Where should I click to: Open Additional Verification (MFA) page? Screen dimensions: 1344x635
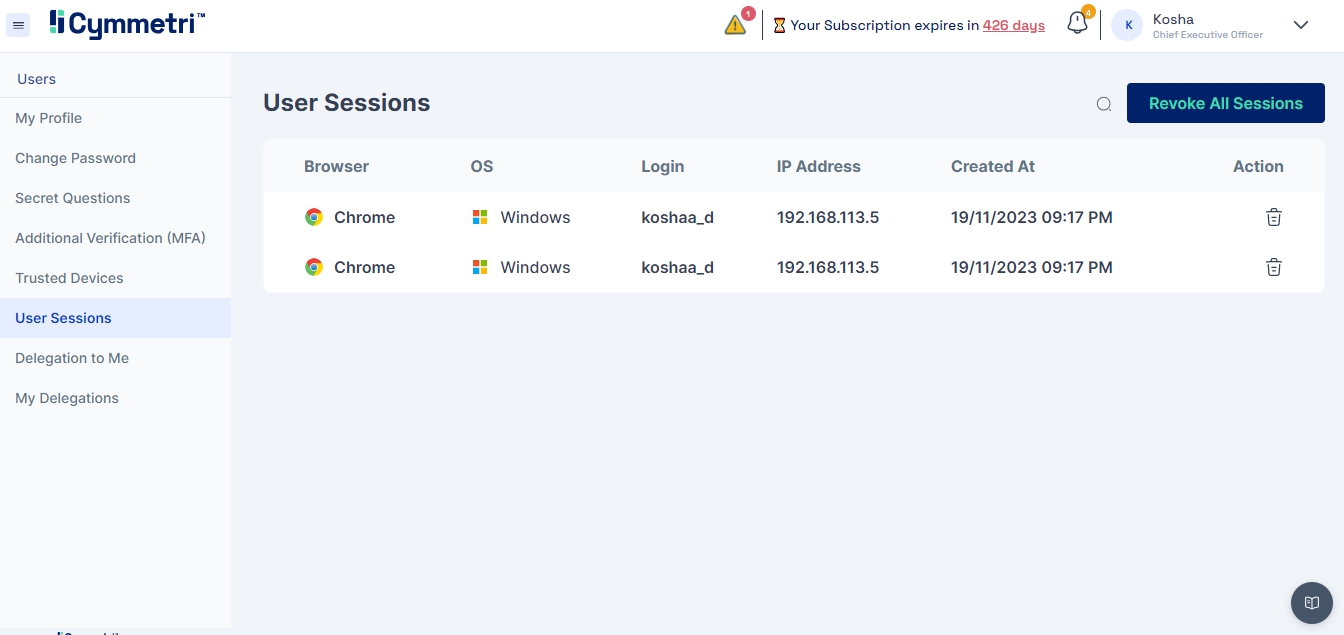[110, 238]
